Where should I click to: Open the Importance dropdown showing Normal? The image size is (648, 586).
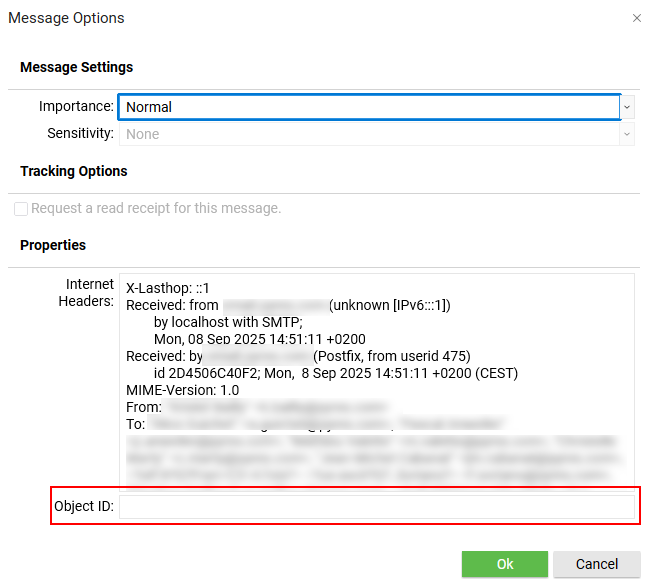point(368,107)
